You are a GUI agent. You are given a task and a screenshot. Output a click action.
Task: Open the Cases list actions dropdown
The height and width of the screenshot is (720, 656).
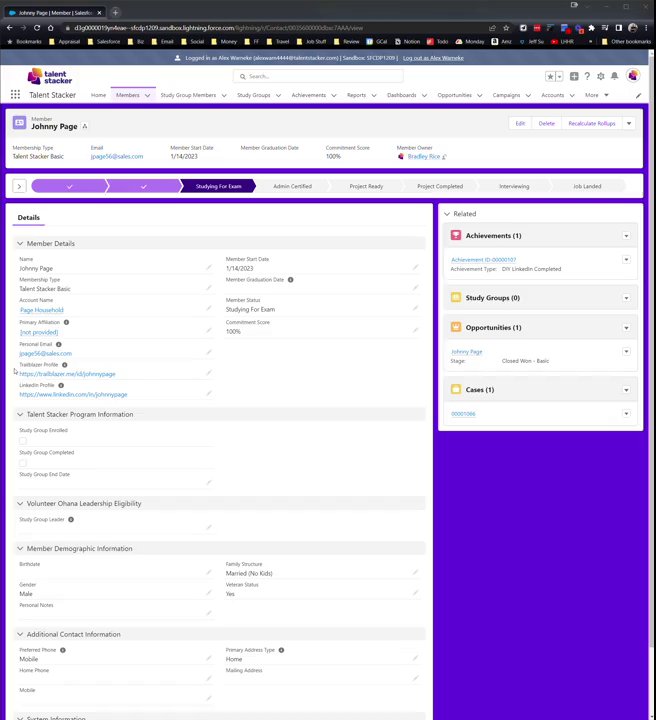point(626,390)
